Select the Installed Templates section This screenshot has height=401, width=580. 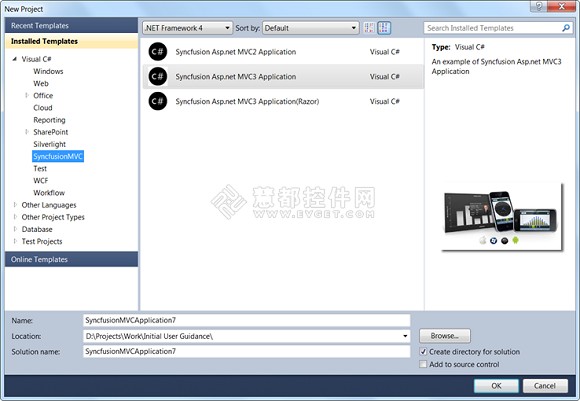pos(71,41)
